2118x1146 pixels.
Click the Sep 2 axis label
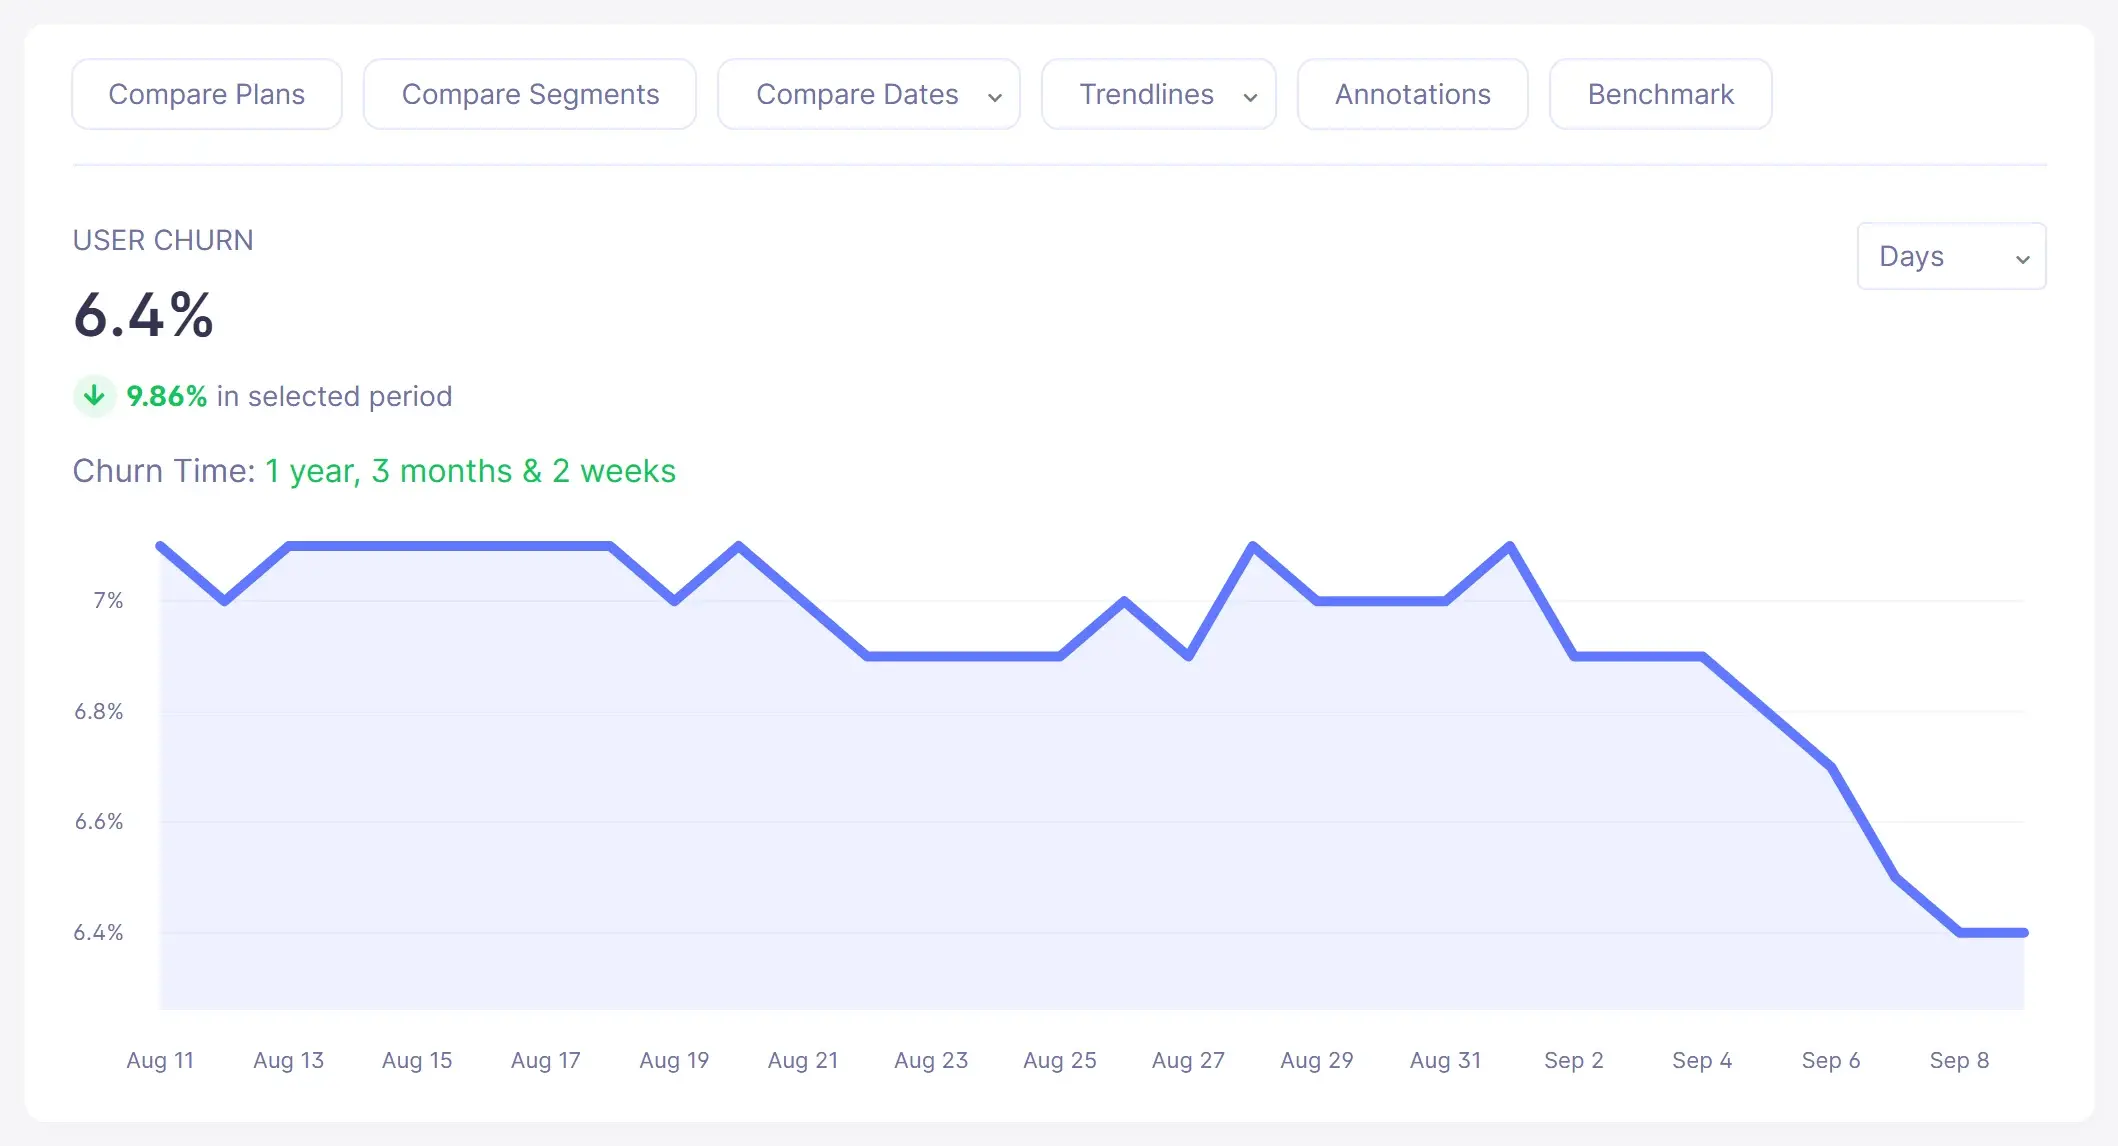point(1574,1060)
